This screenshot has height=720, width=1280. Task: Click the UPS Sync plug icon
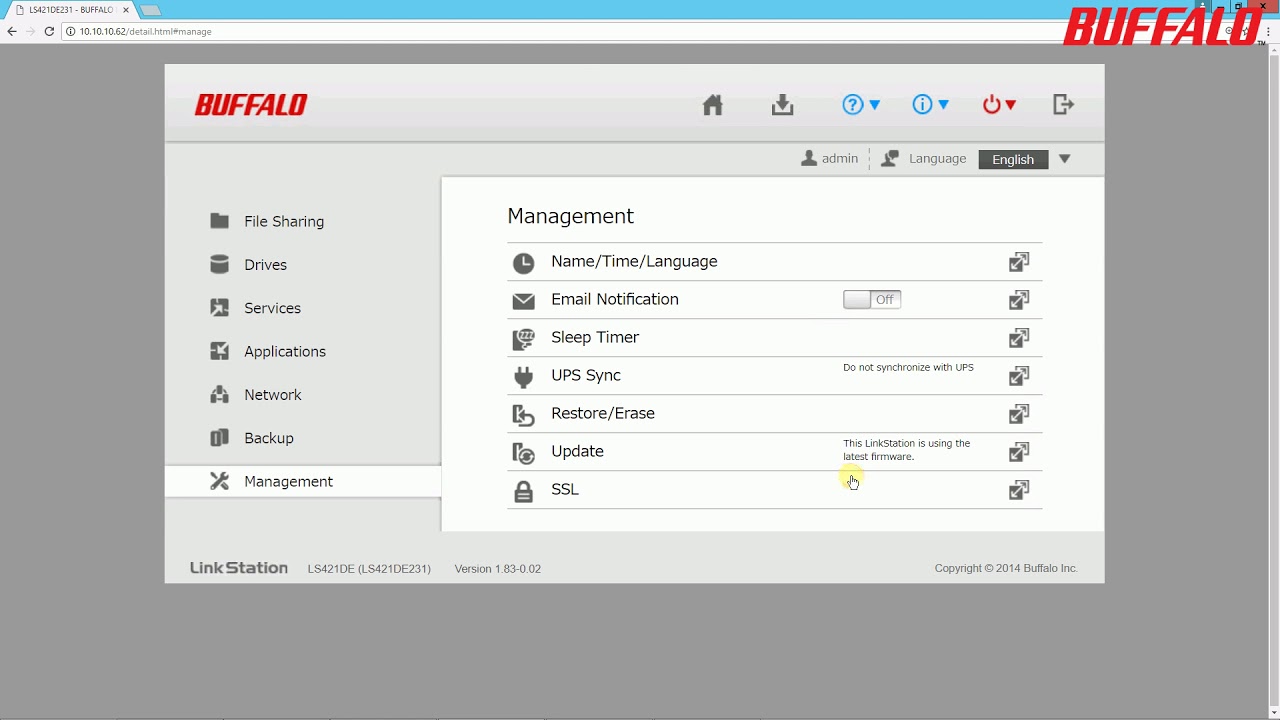pos(523,377)
